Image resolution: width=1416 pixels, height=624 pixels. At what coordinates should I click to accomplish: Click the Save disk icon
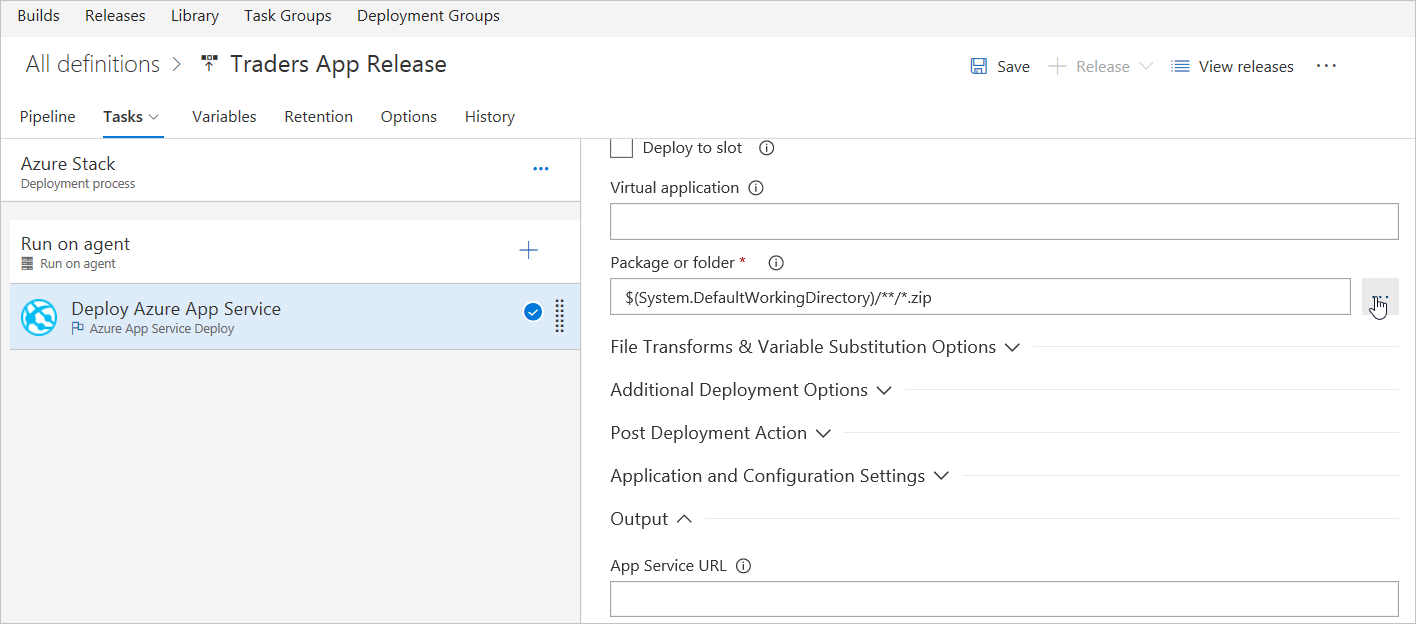979,66
